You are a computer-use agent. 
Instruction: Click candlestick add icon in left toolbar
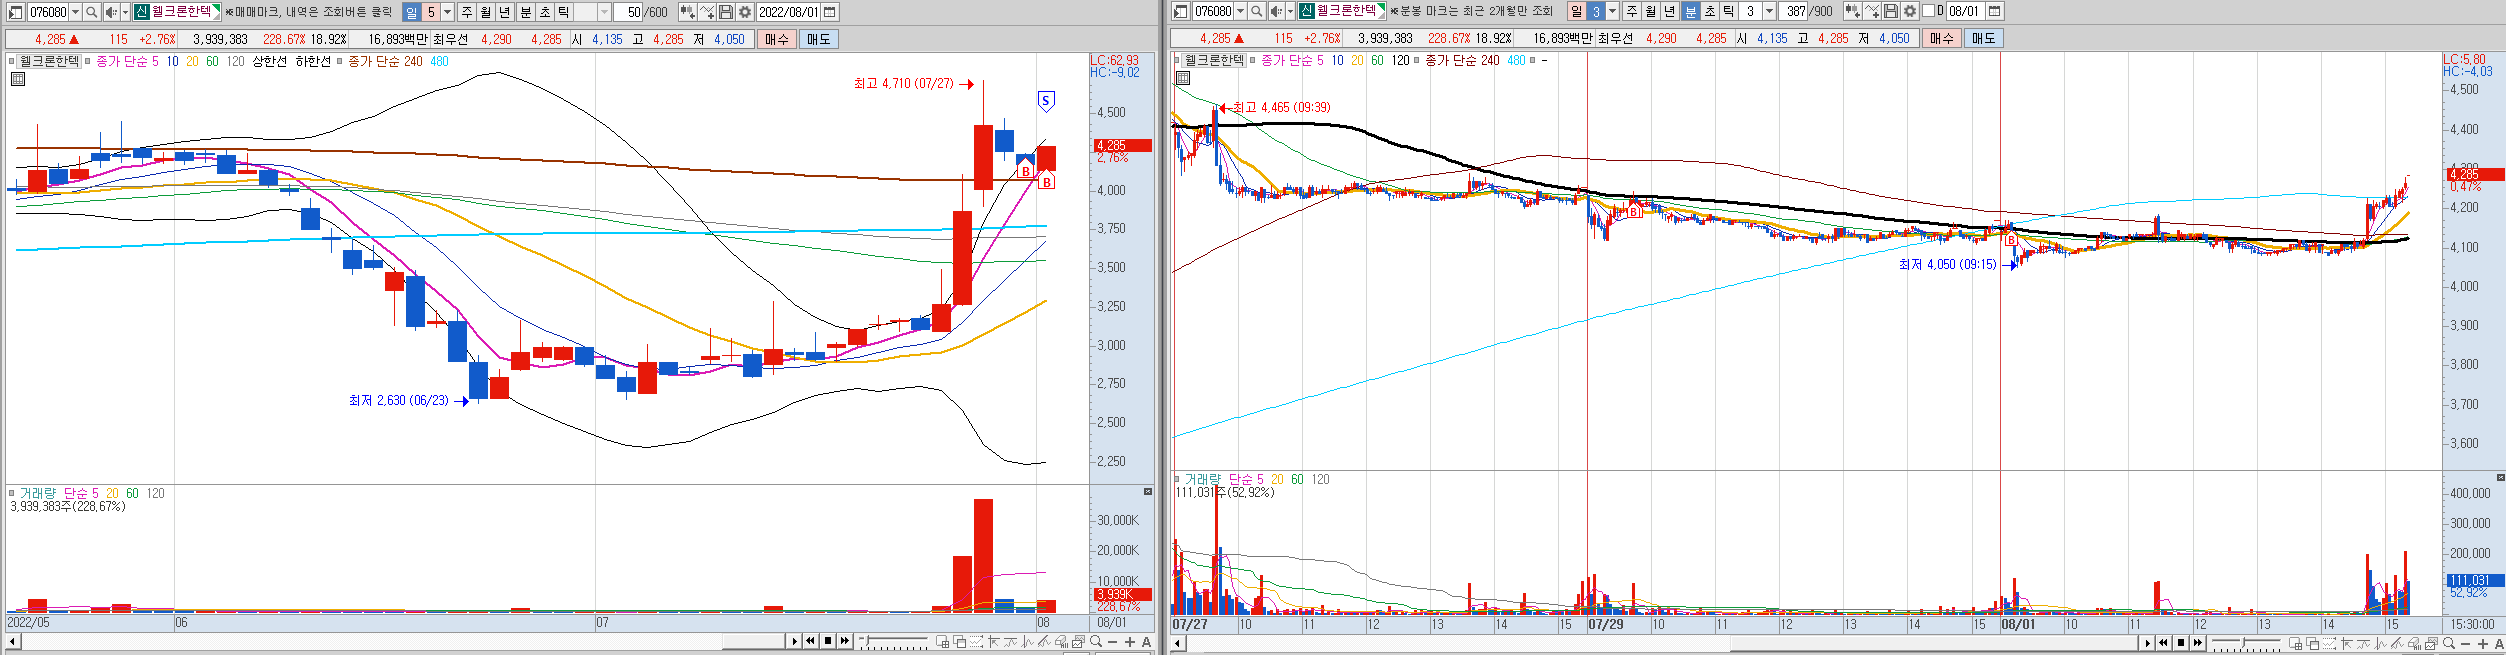coord(688,12)
